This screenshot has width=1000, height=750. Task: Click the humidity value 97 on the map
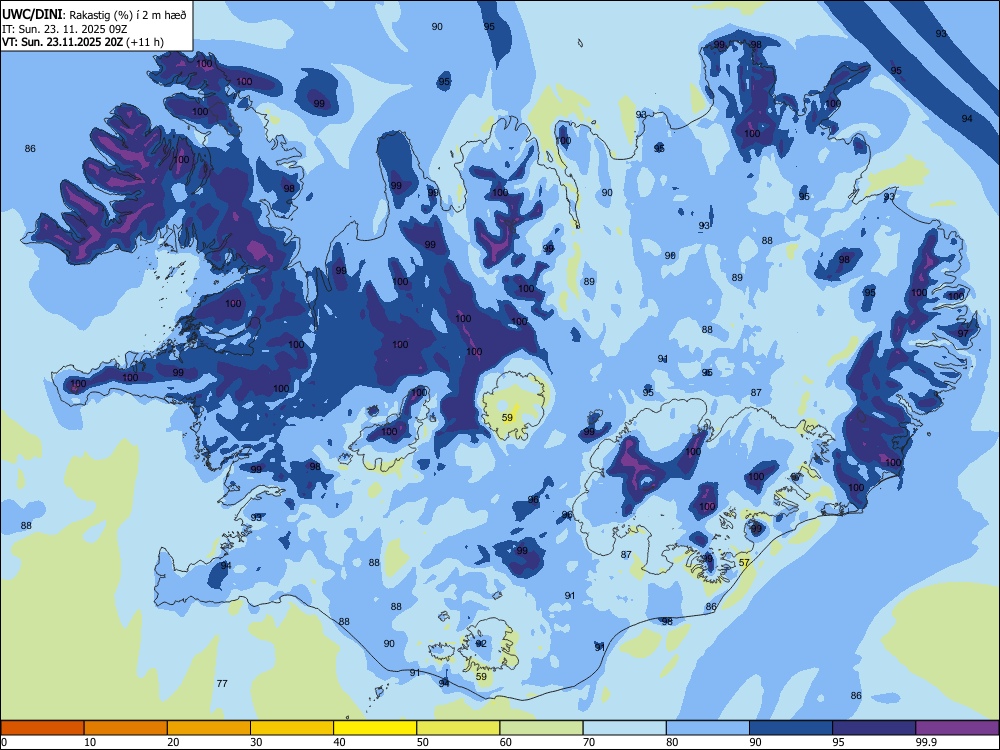point(963,333)
